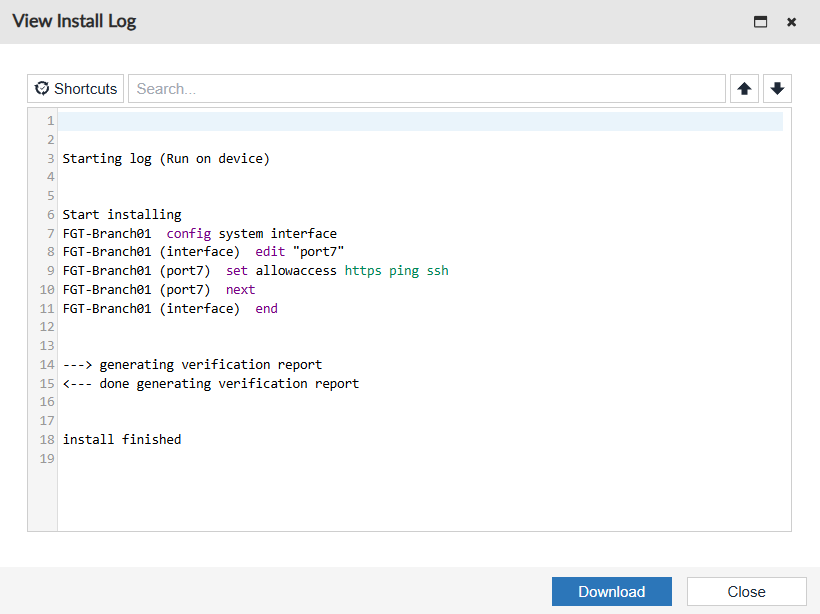The height and width of the screenshot is (614, 820).
Task: Click the downward search navigation arrow
Action: tap(777, 88)
